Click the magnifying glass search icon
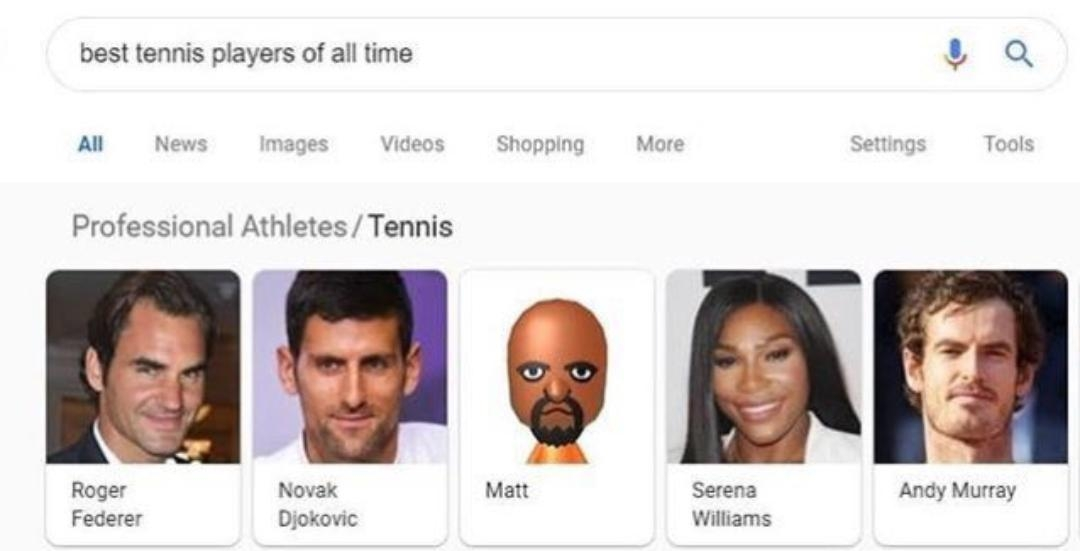 point(1018,54)
